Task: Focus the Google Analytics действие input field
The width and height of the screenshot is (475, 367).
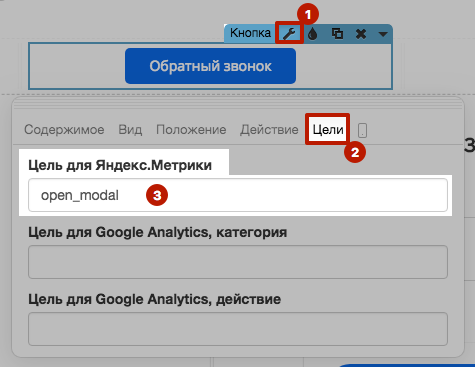Action: tap(238, 329)
